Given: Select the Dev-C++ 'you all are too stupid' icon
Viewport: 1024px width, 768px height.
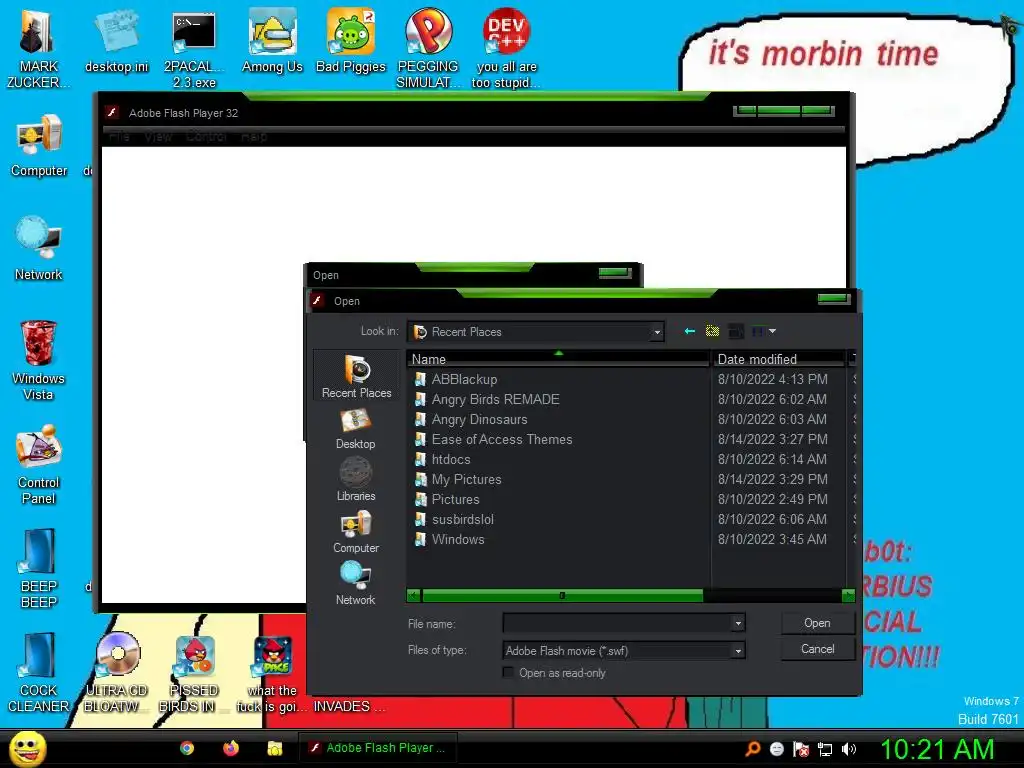Looking at the screenshot, I should [506, 49].
